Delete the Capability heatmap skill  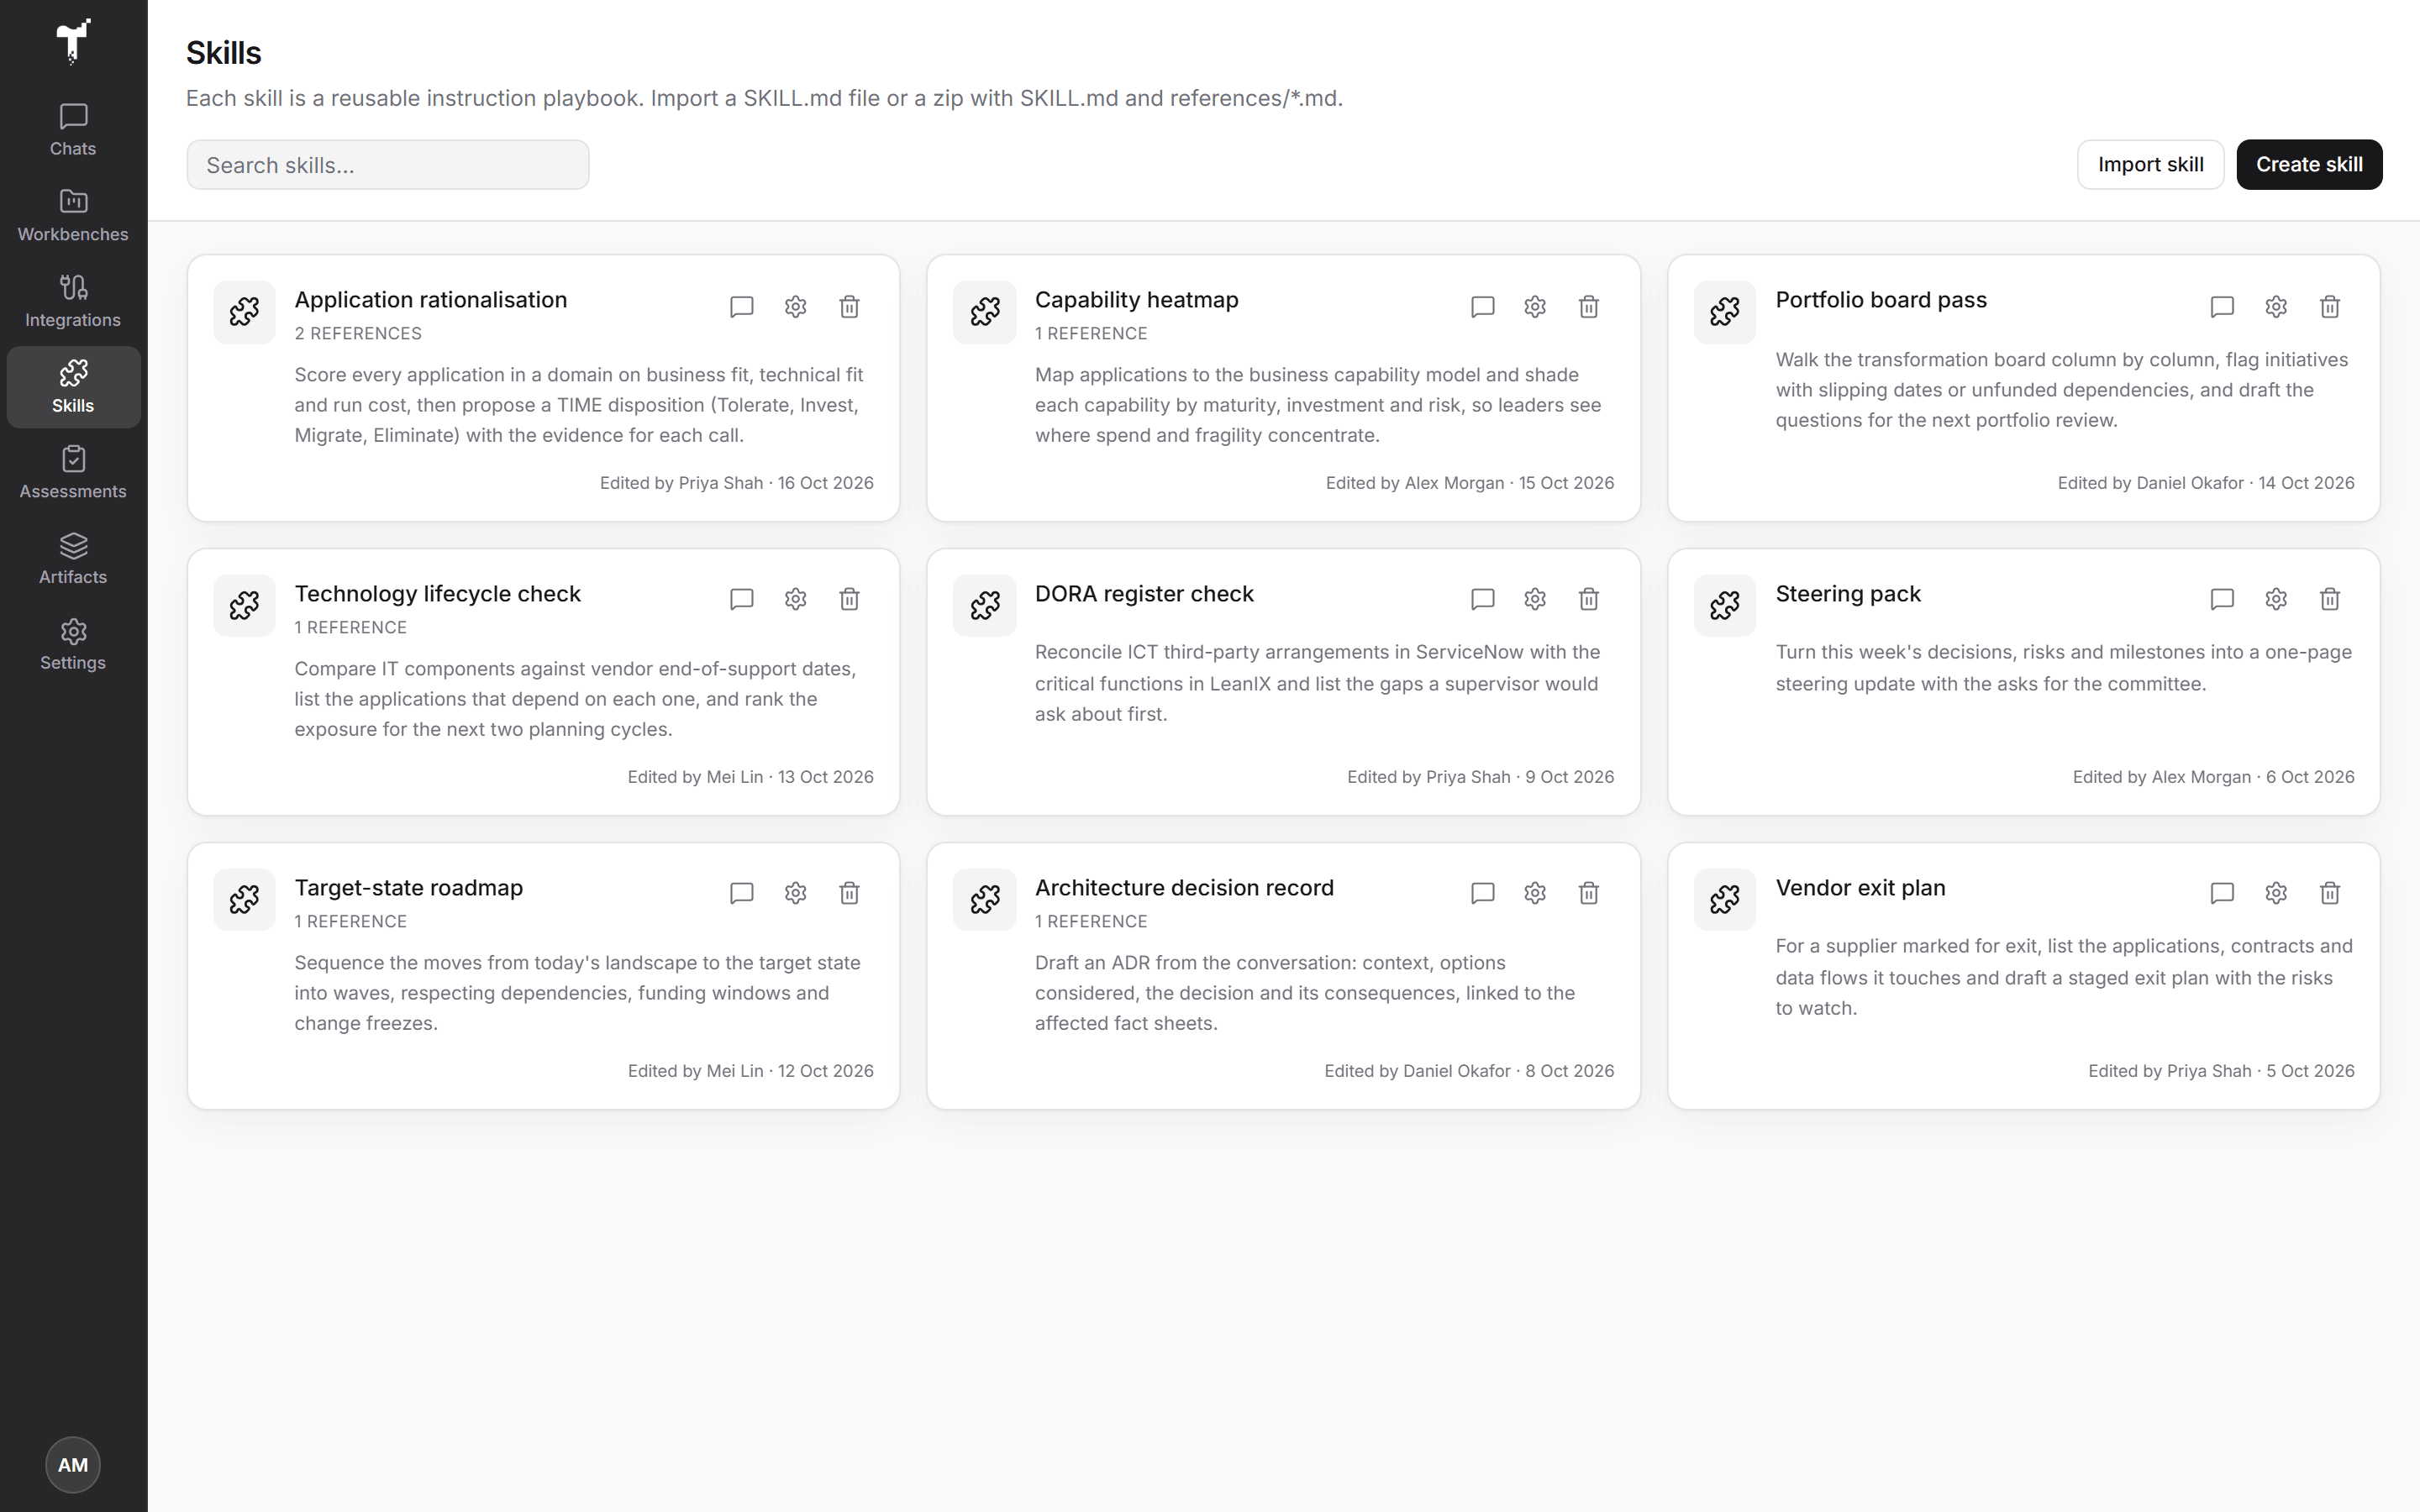tap(1589, 306)
